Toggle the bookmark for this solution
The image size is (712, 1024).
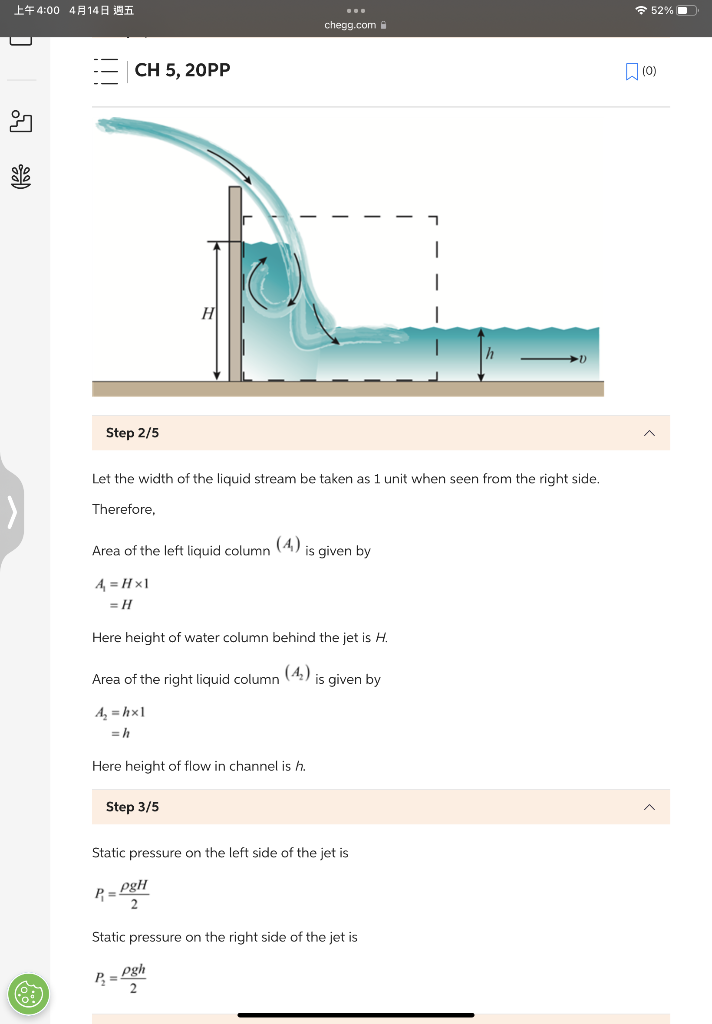(x=633, y=70)
